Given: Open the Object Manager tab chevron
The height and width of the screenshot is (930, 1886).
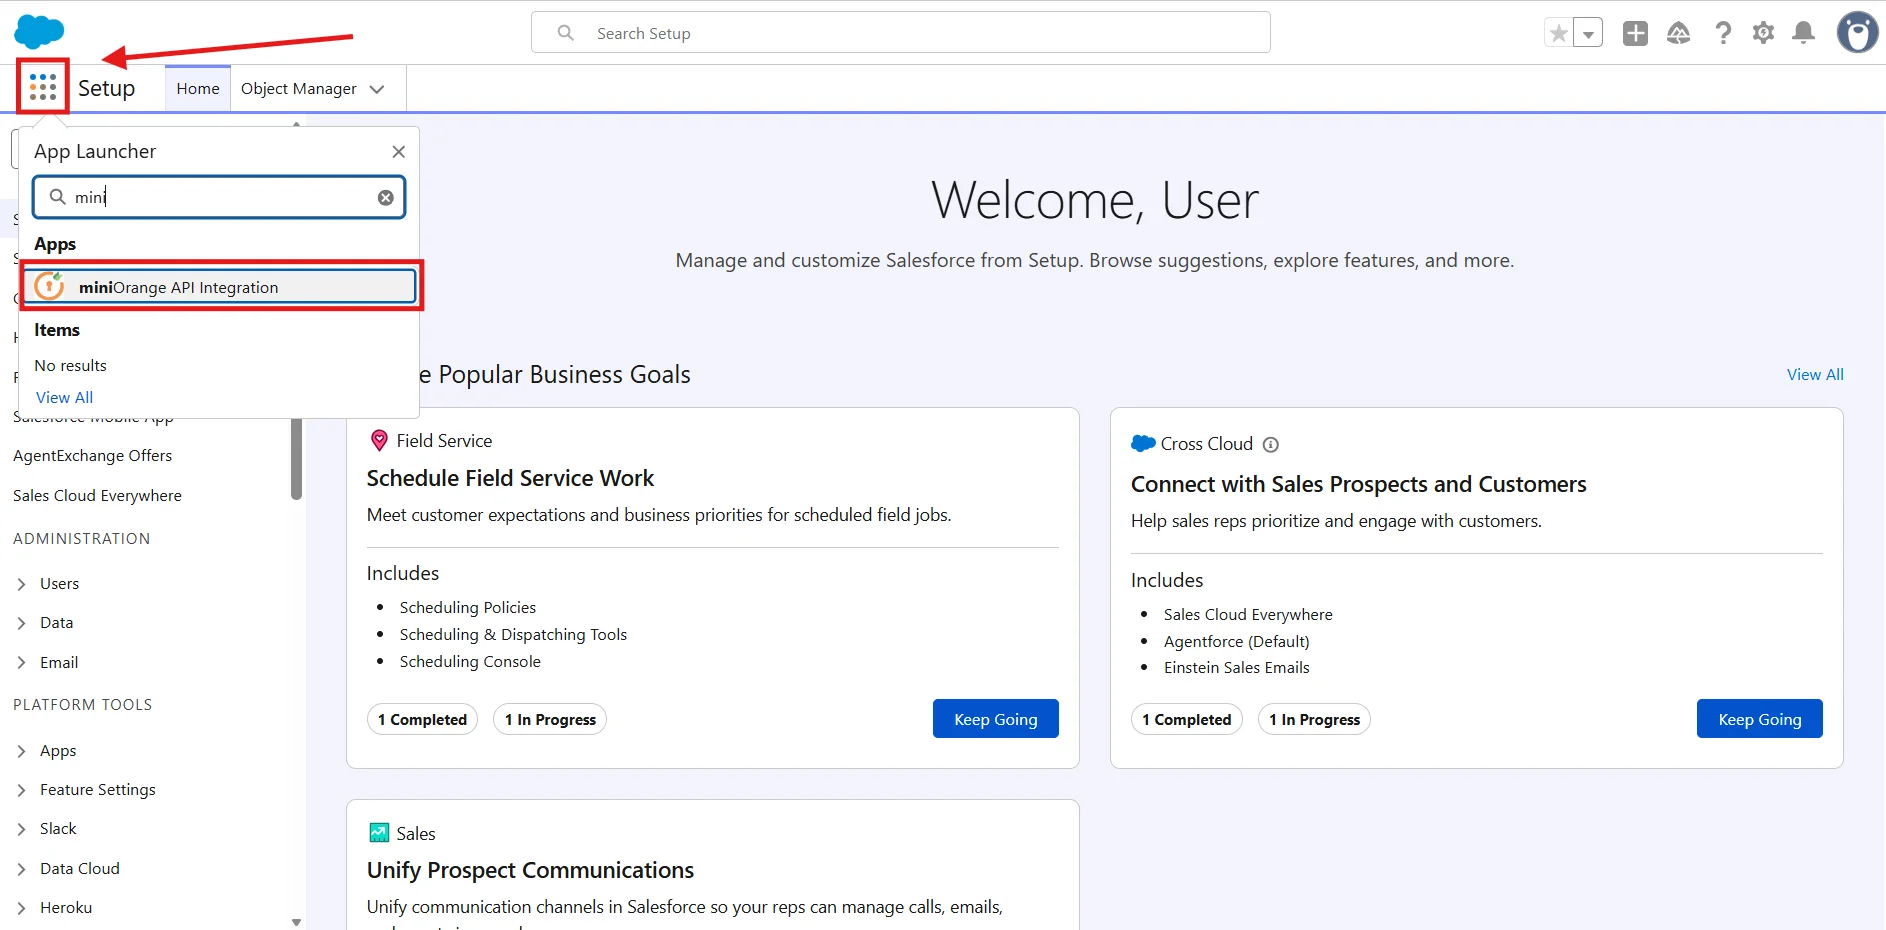Looking at the screenshot, I should click(377, 89).
